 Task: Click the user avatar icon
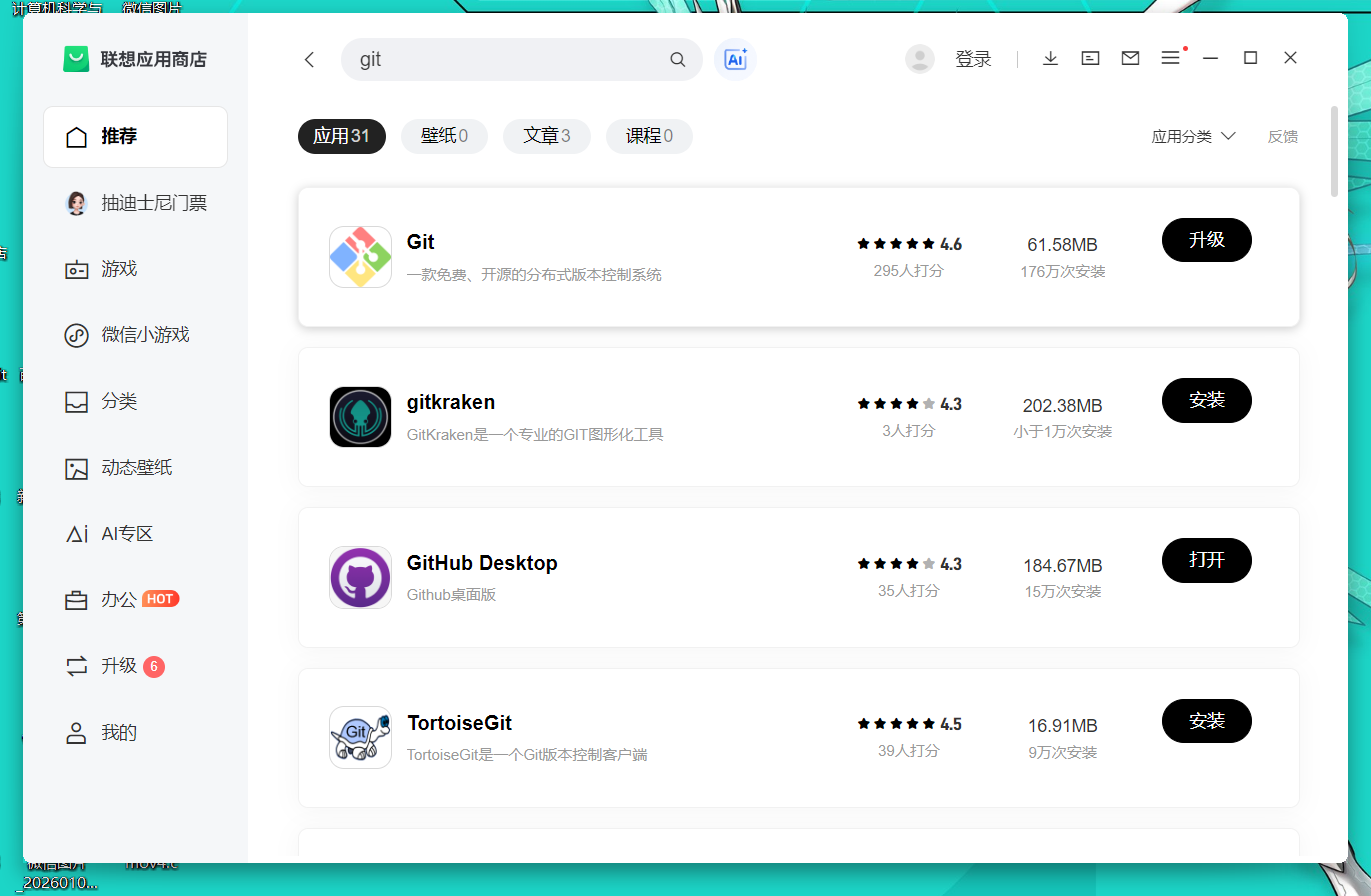(x=920, y=59)
